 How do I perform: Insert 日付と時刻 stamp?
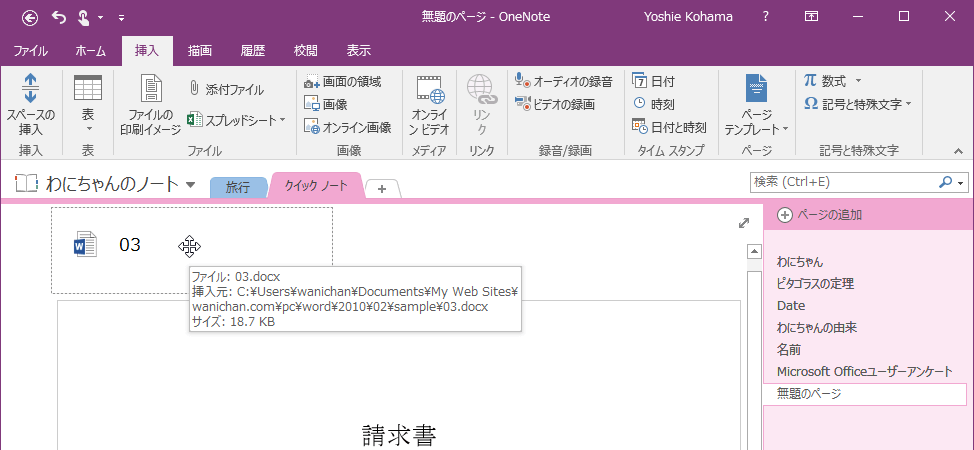[x=669, y=127]
